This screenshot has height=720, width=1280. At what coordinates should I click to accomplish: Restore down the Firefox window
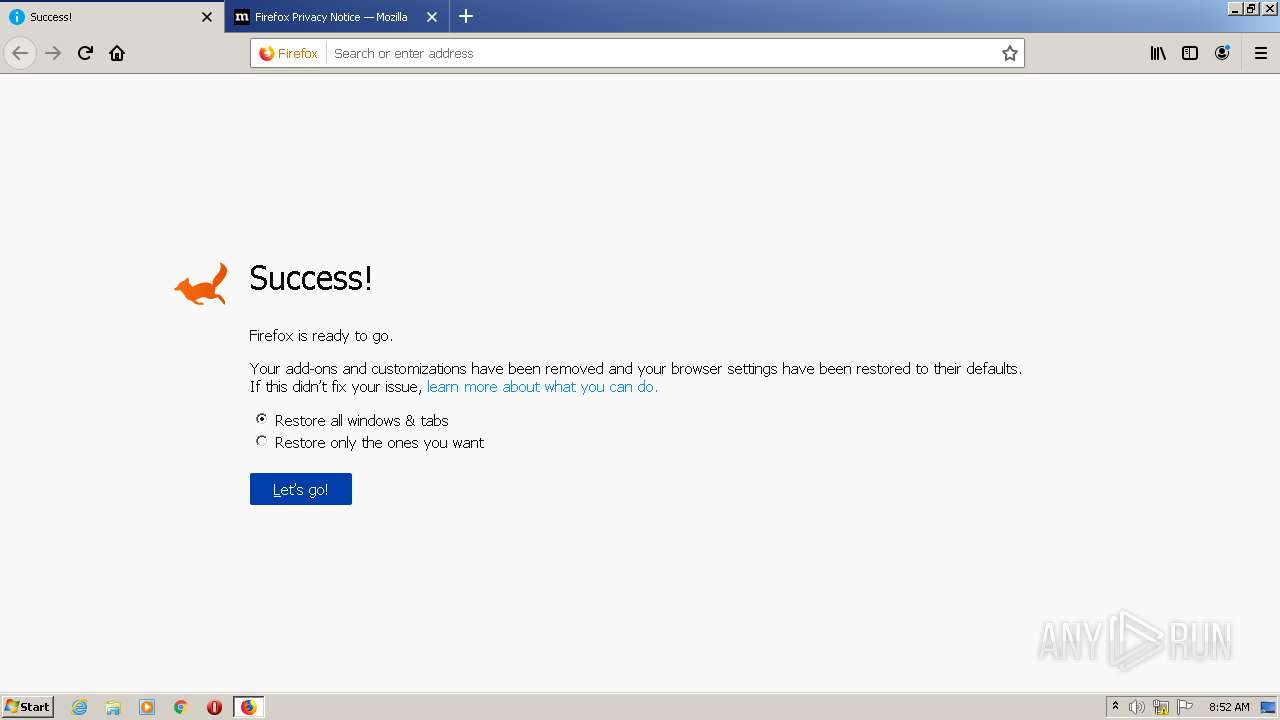[1251, 8]
